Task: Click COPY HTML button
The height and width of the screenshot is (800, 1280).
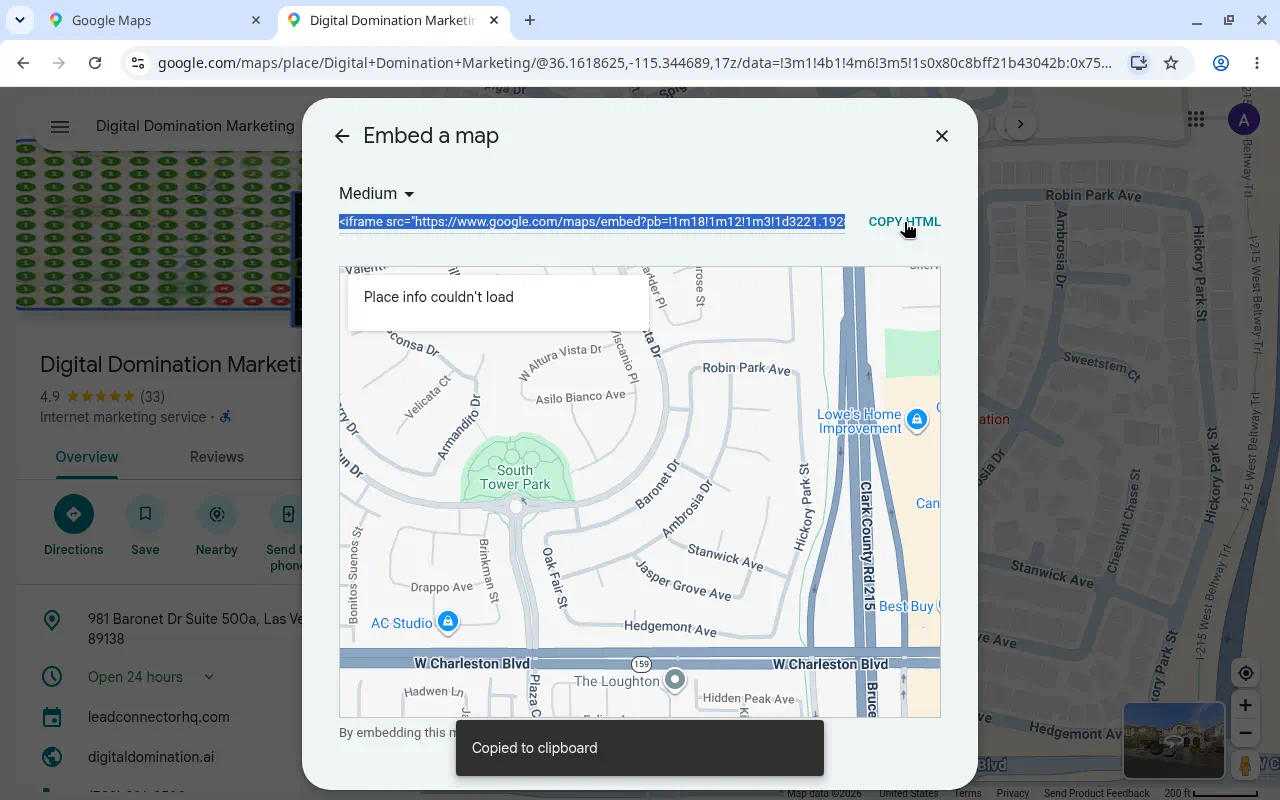Action: coord(904,222)
